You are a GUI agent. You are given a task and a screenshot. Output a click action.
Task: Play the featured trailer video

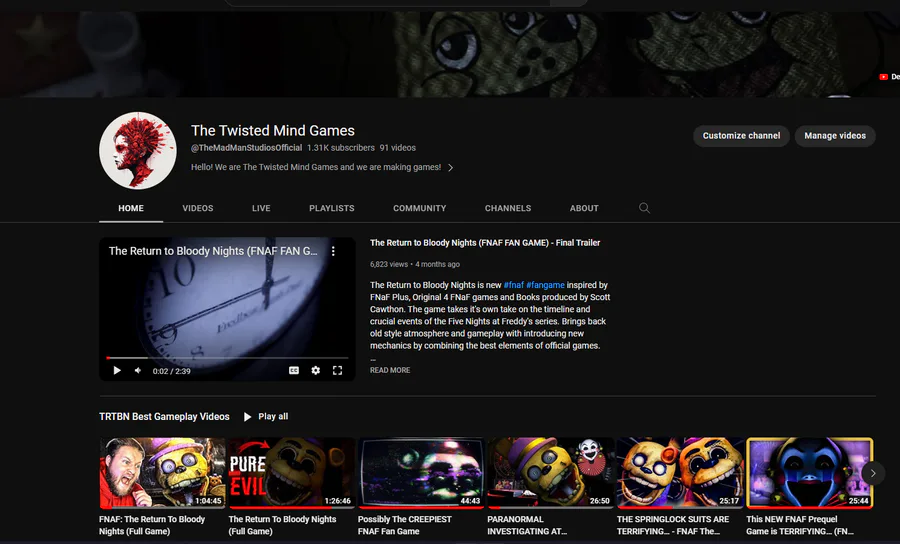click(x=117, y=371)
